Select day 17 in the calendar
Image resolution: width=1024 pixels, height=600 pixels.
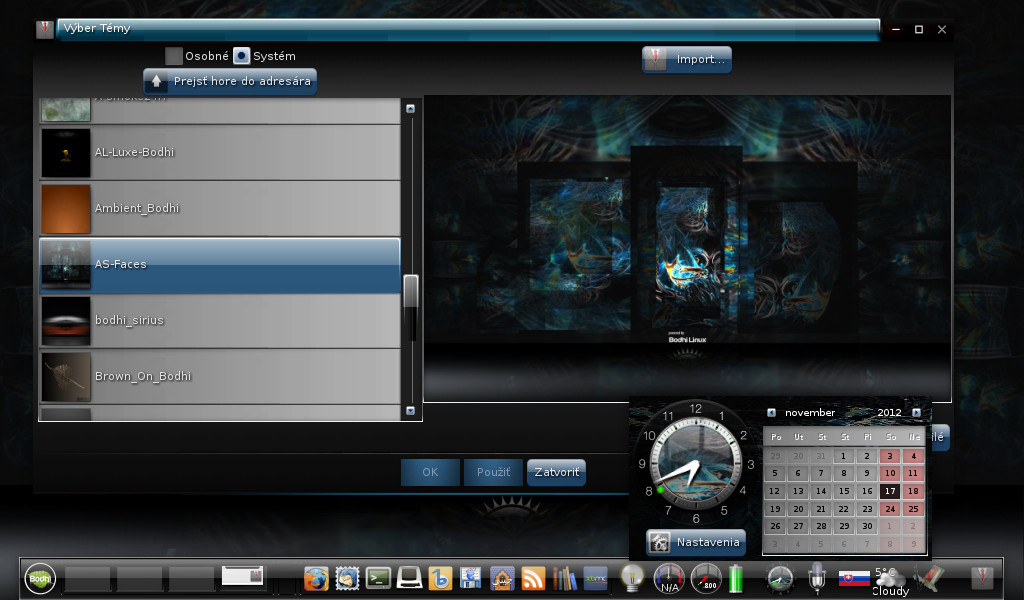click(889, 491)
